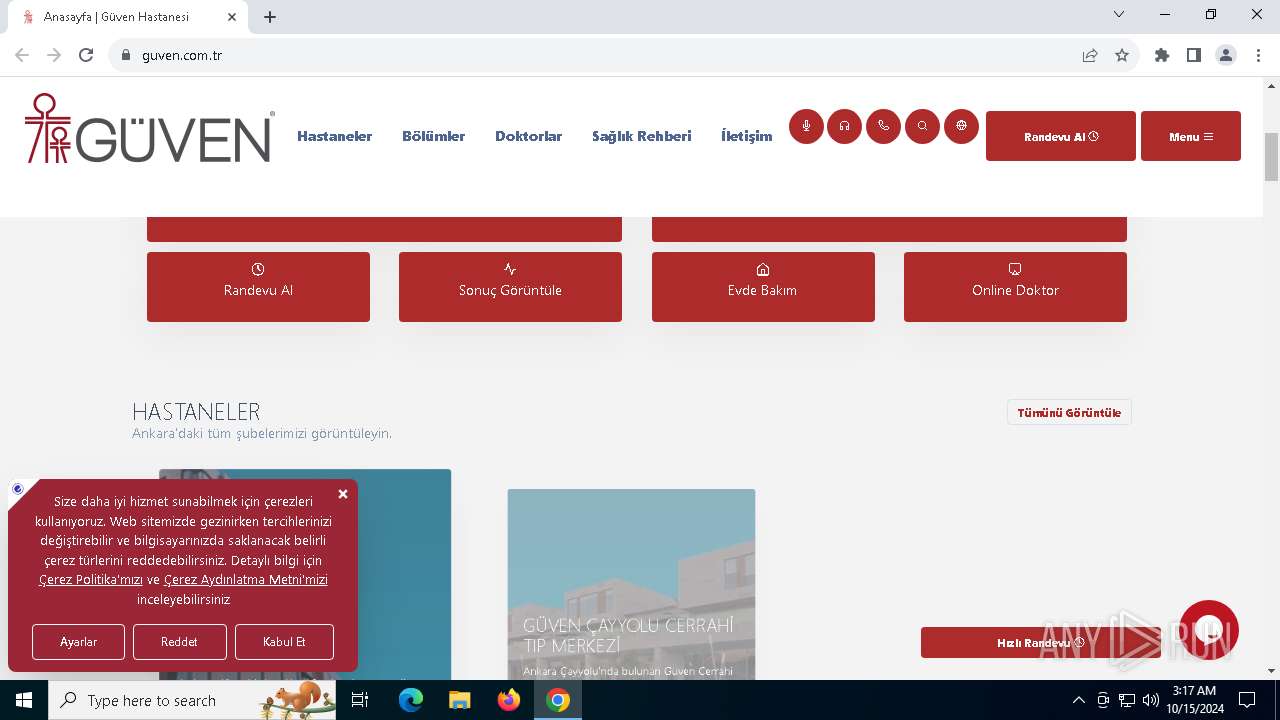Image resolution: width=1280 pixels, height=720 pixels.
Task: Click the page vertical scrollbar thumb
Action: pos(1271,157)
